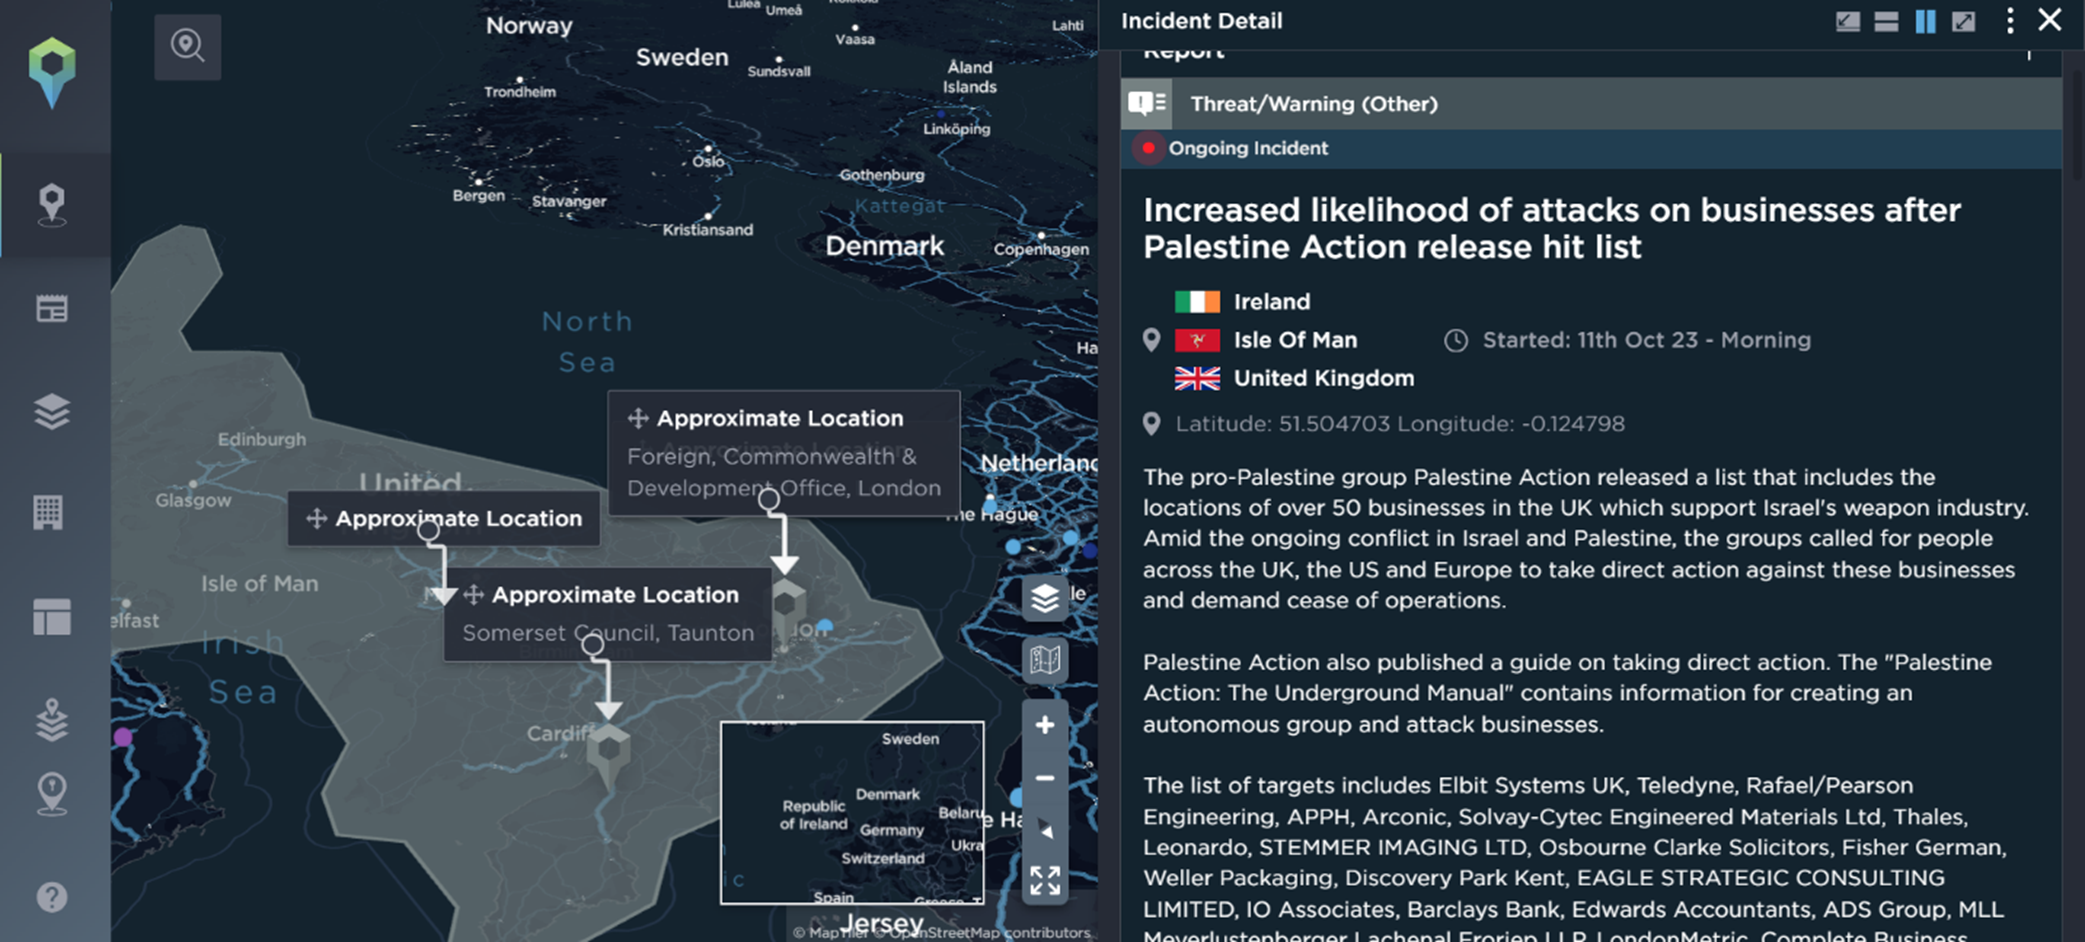
Task: Click the latitude longitude coordinates text
Action: click(1400, 423)
